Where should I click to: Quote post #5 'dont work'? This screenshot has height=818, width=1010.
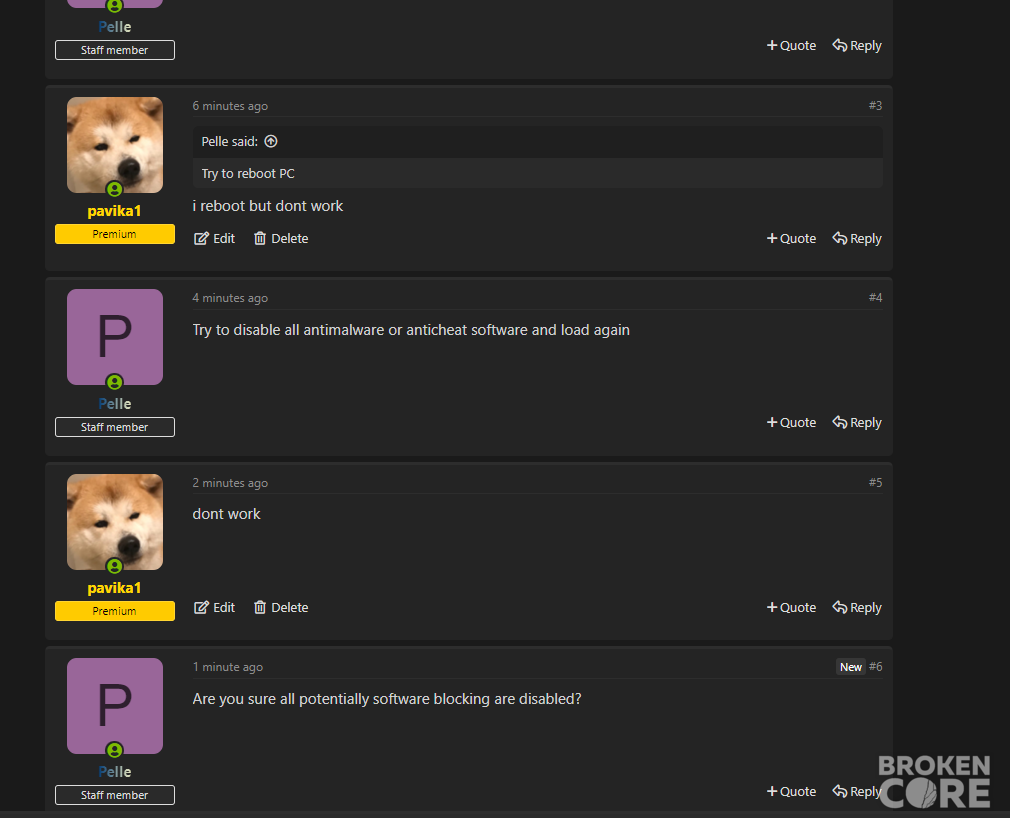point(791,607)
